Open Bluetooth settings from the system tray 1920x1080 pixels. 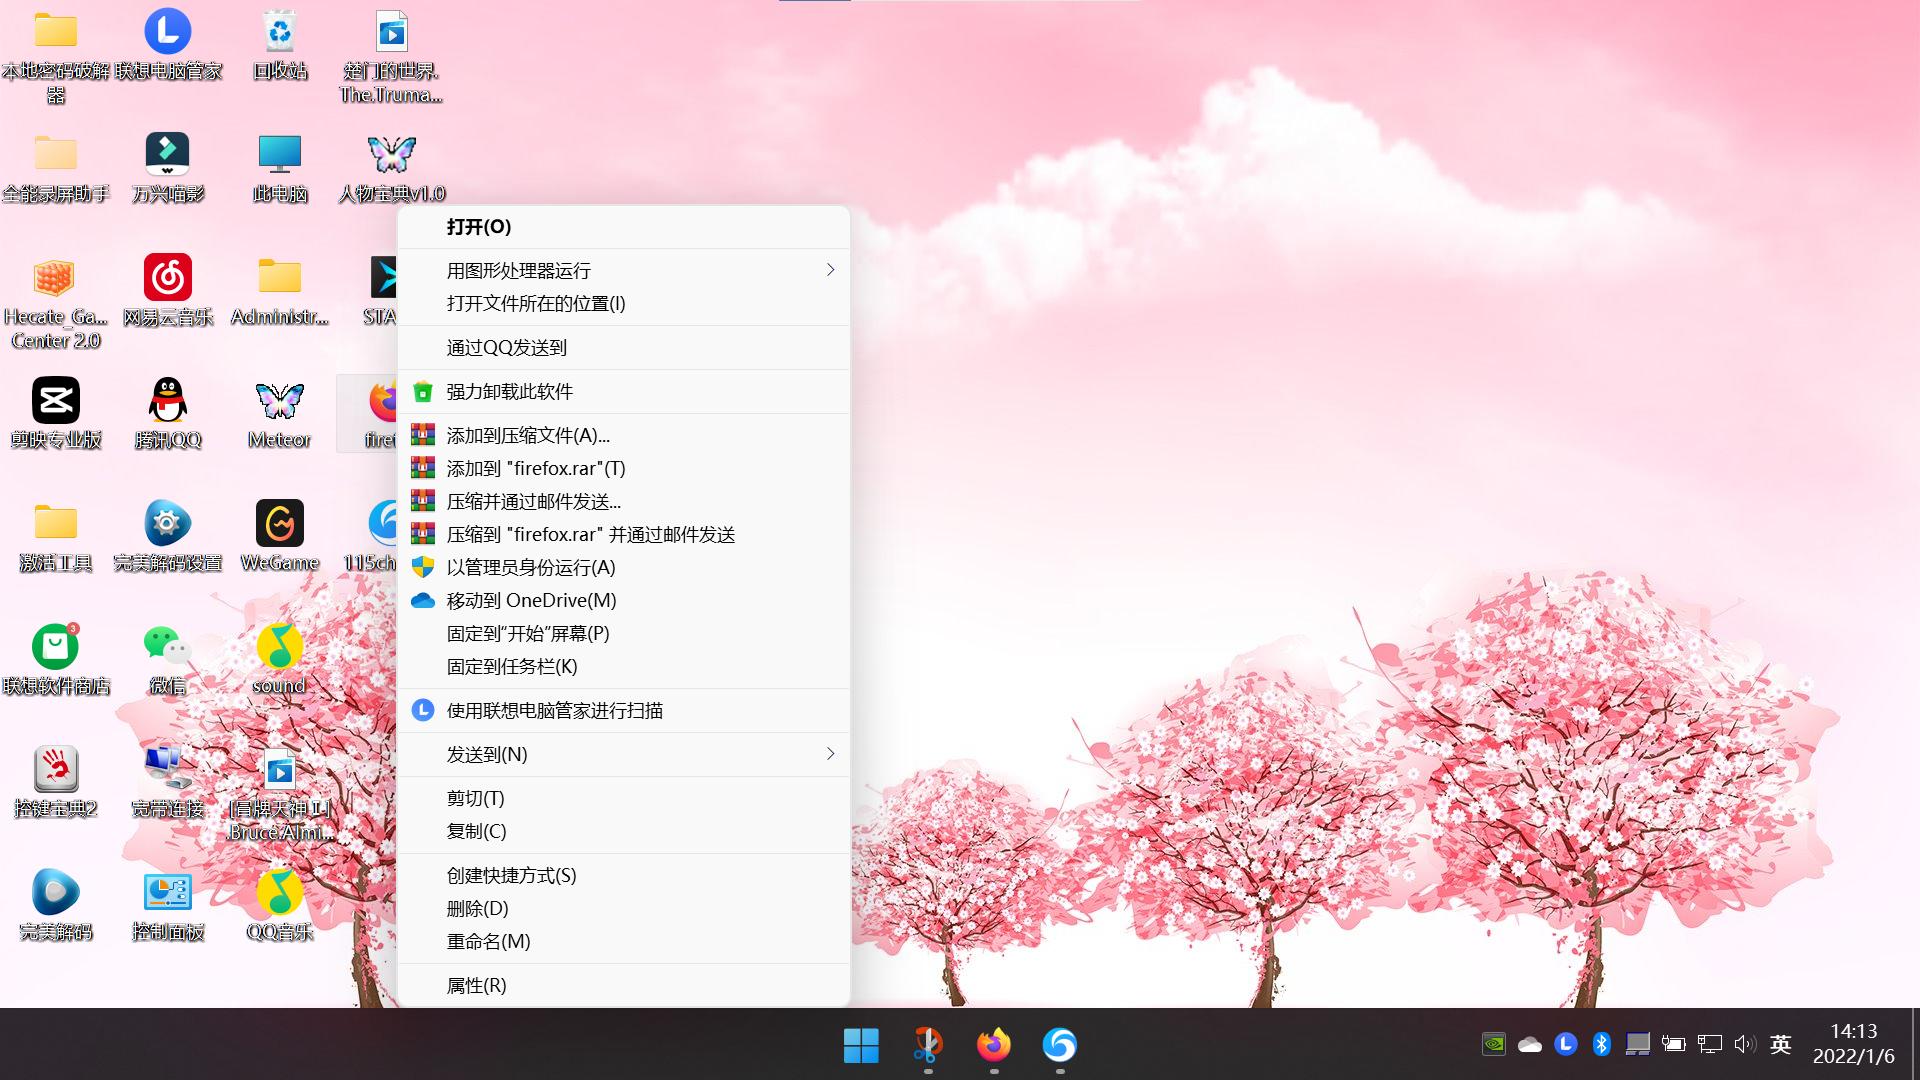pyautogui.click(x=1601, y=1043)
